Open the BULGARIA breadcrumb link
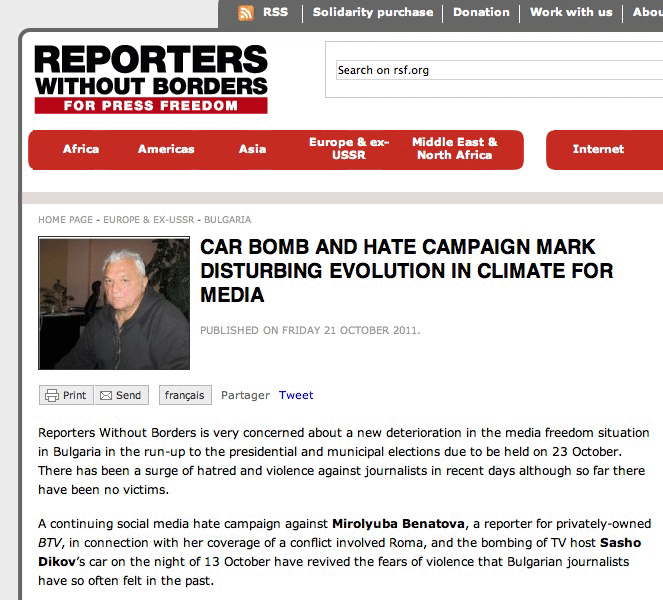The width and height of the screenshot is (663, 600). pyautogui.click(x=227, y=219)
